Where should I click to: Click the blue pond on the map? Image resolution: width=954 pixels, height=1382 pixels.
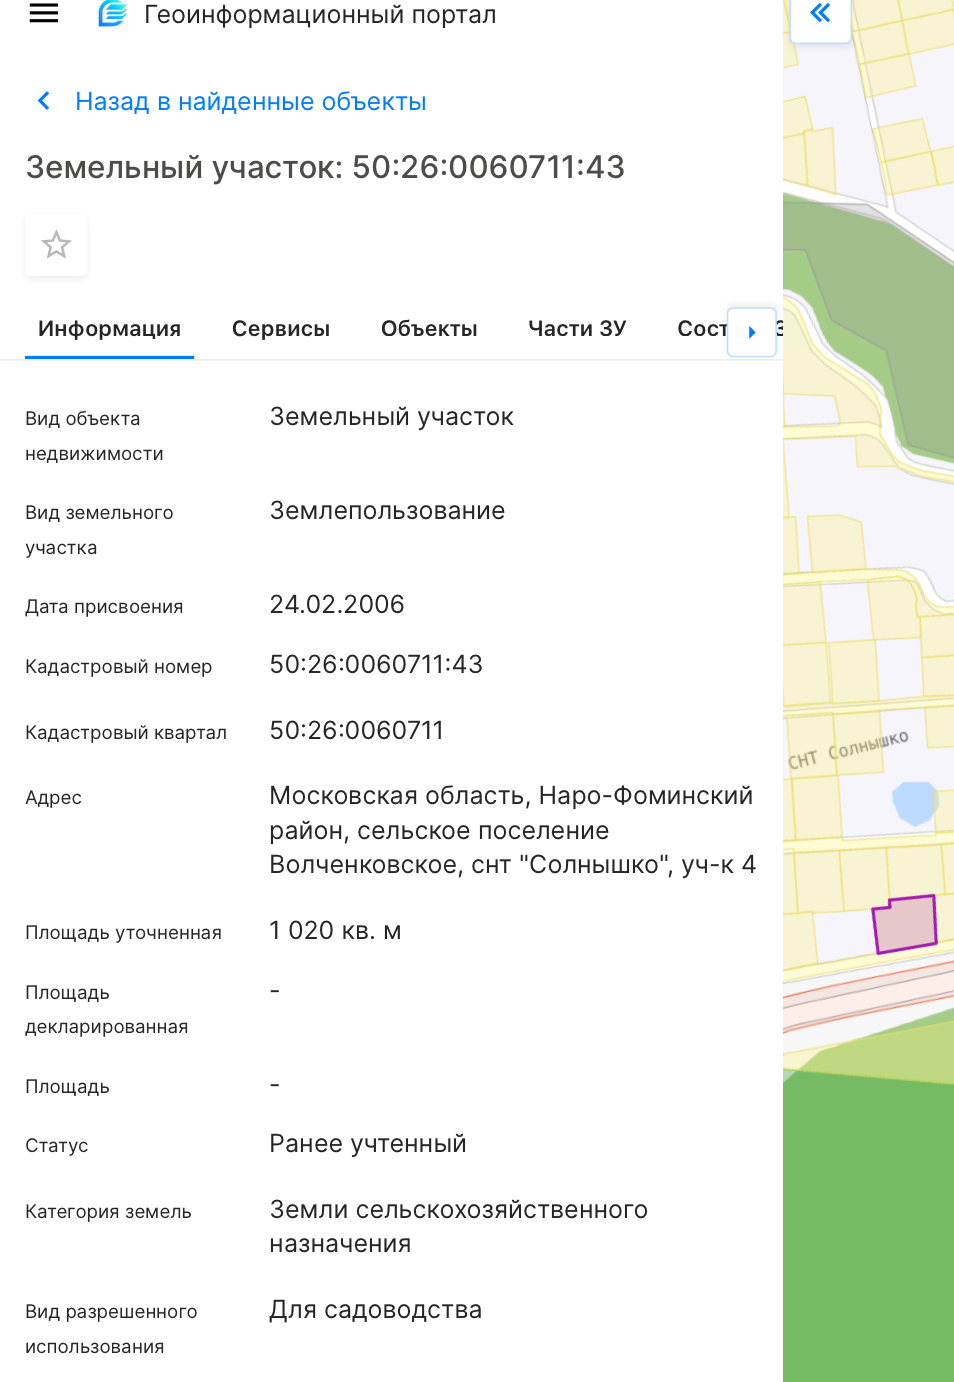click(x=914, y=803)
